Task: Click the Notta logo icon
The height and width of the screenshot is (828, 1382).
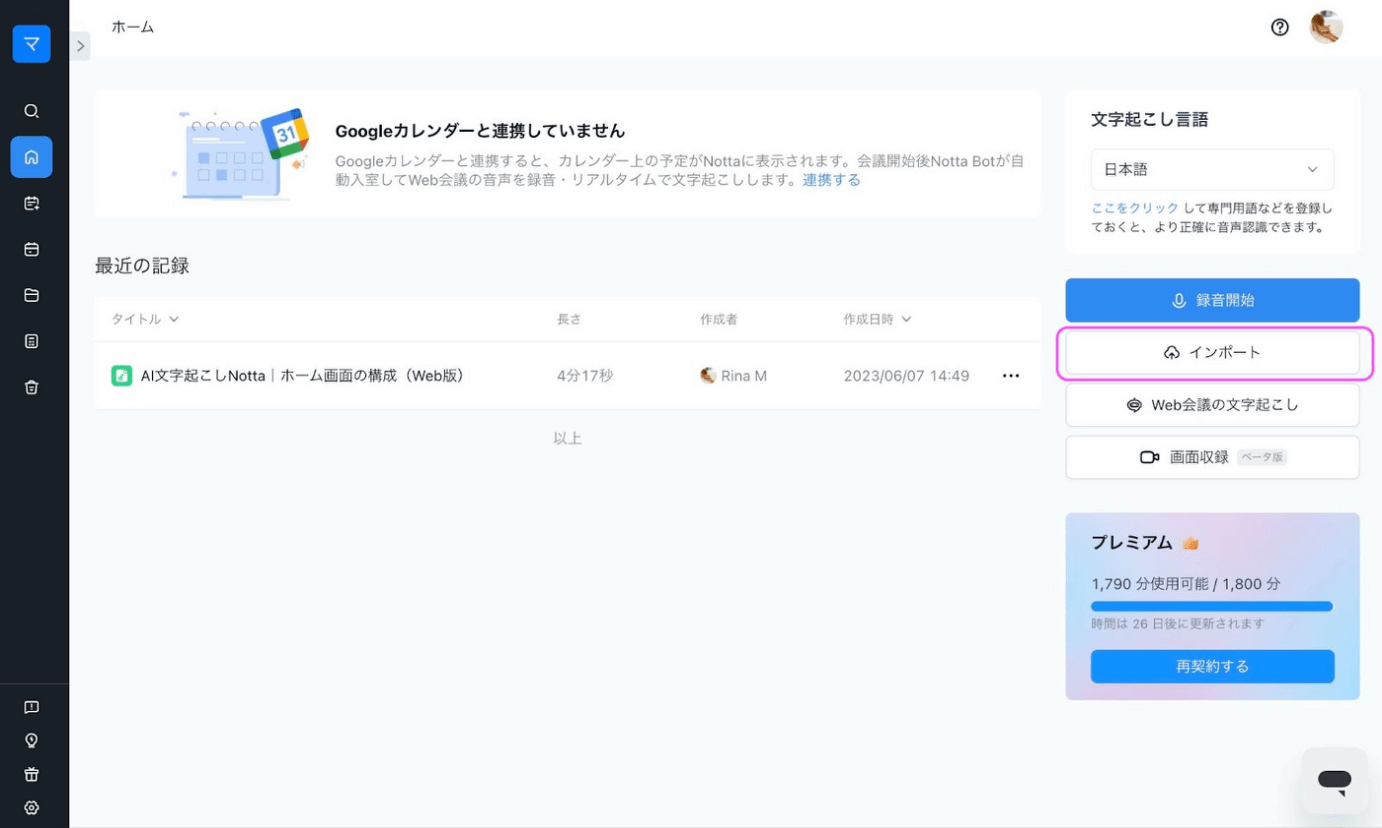Action: (x=31, y=44)
